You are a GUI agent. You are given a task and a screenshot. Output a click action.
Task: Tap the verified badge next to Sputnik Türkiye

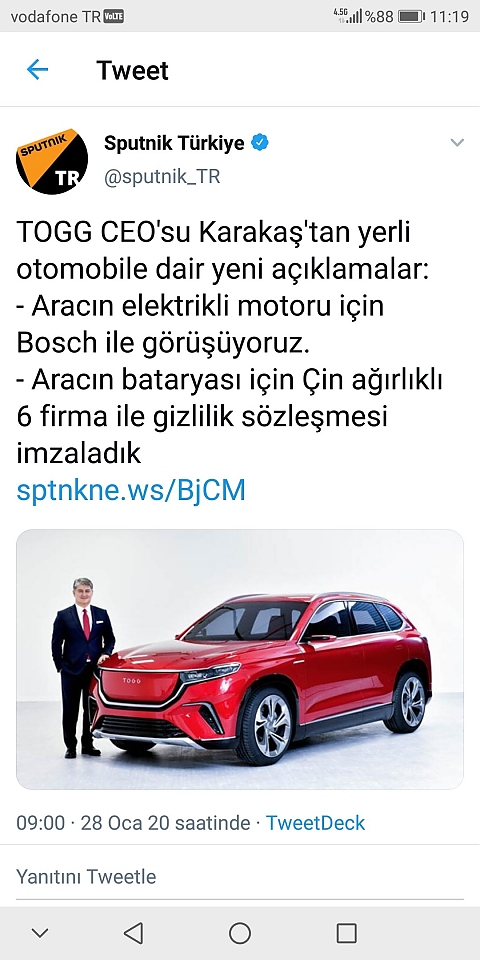click(x=260, y=143)
